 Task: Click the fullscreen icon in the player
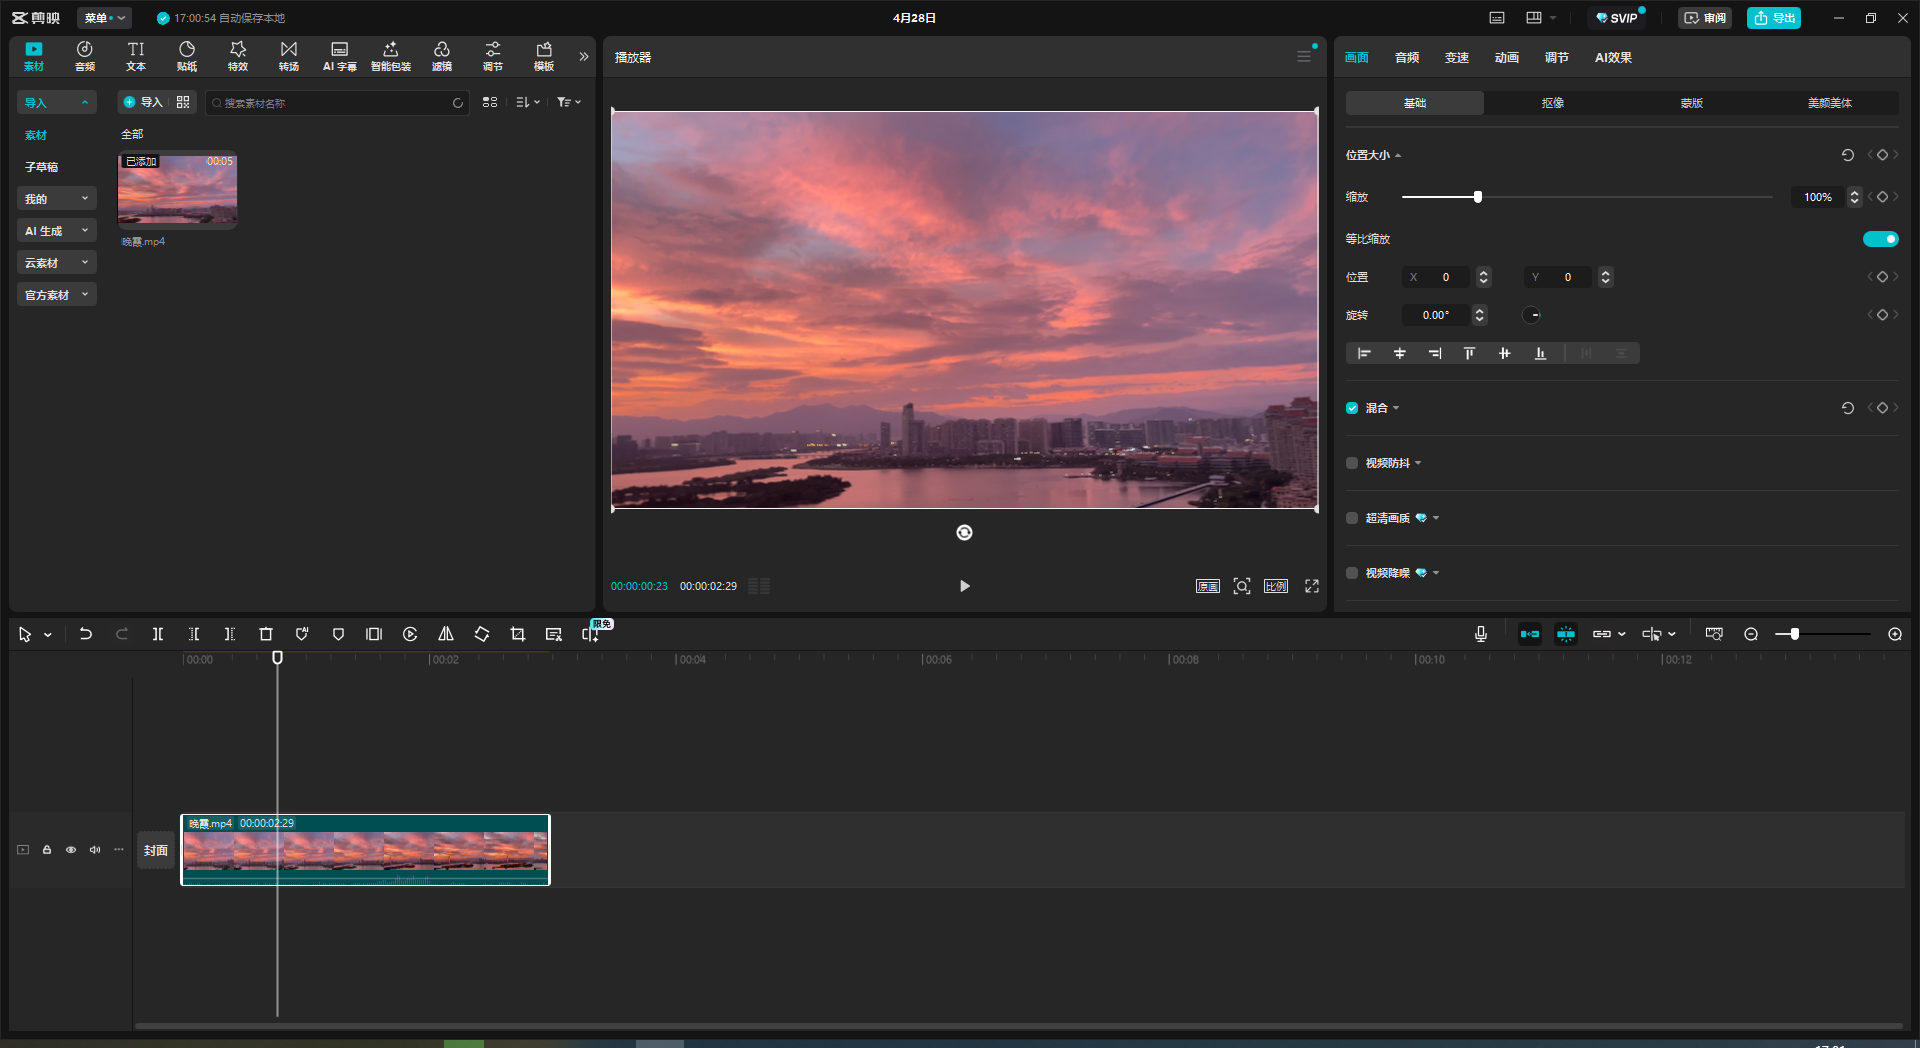coord(1312,586)
